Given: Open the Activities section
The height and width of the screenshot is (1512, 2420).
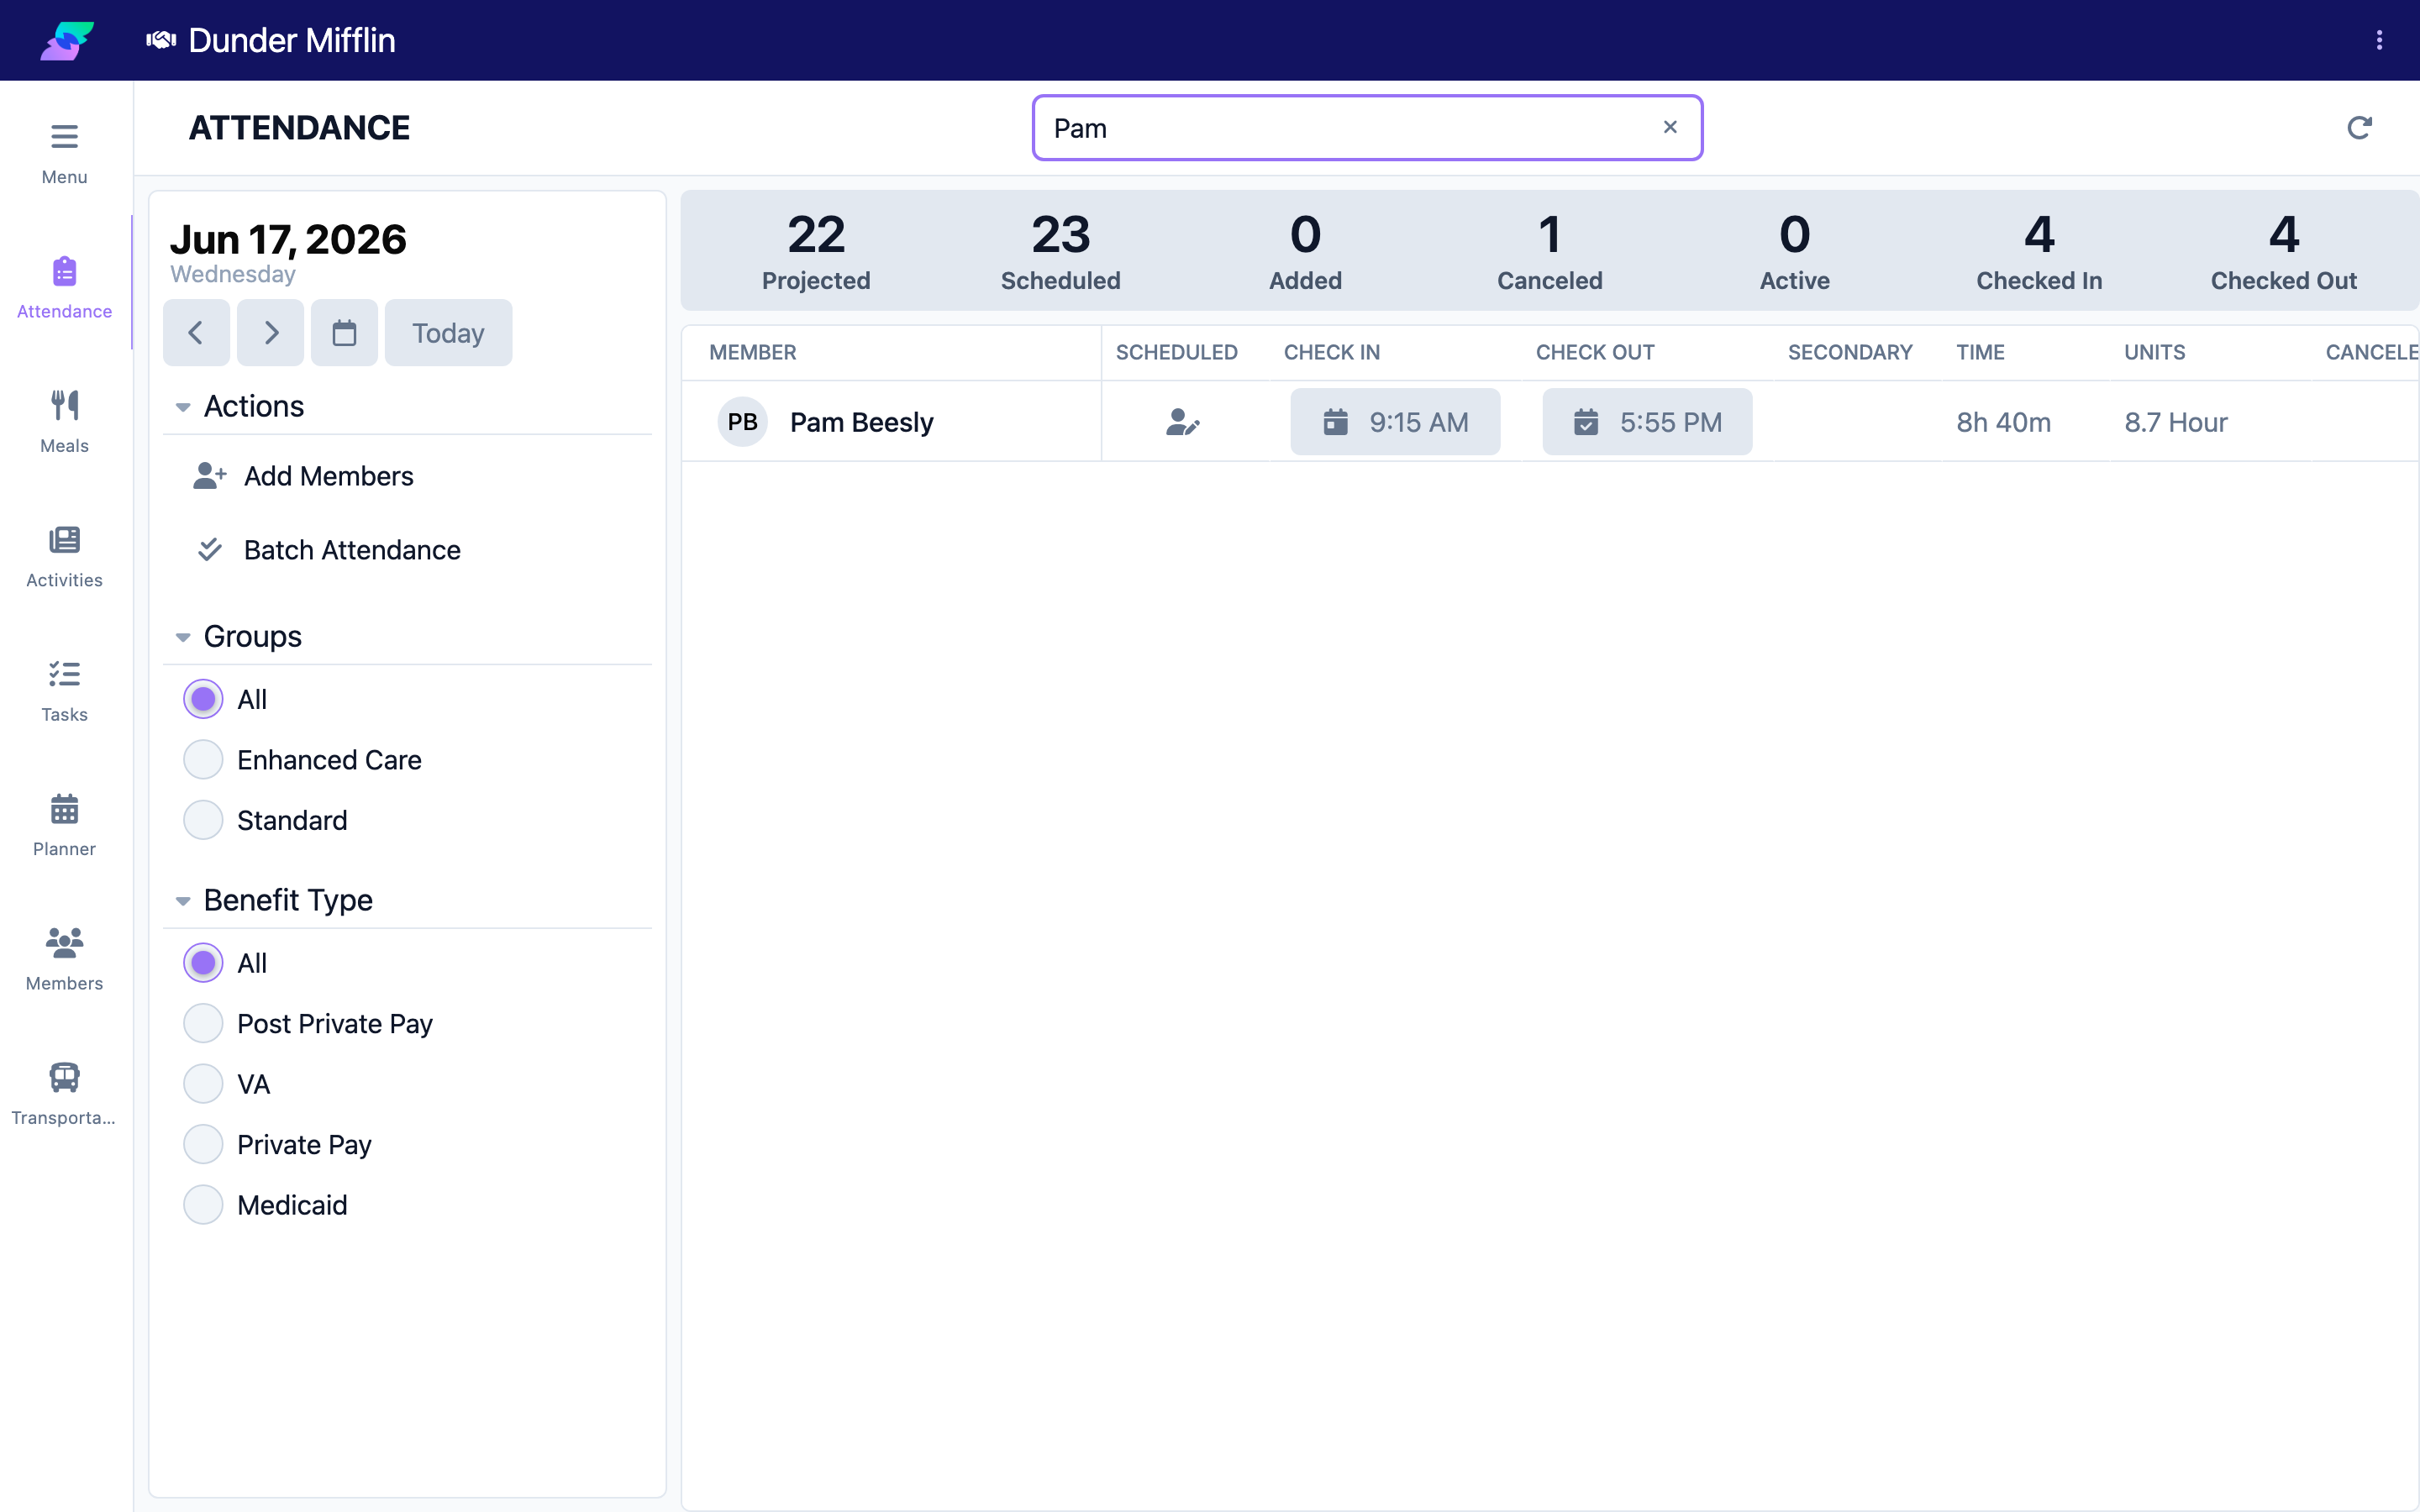Looking at the screenshot, I should tap(64, 556).
